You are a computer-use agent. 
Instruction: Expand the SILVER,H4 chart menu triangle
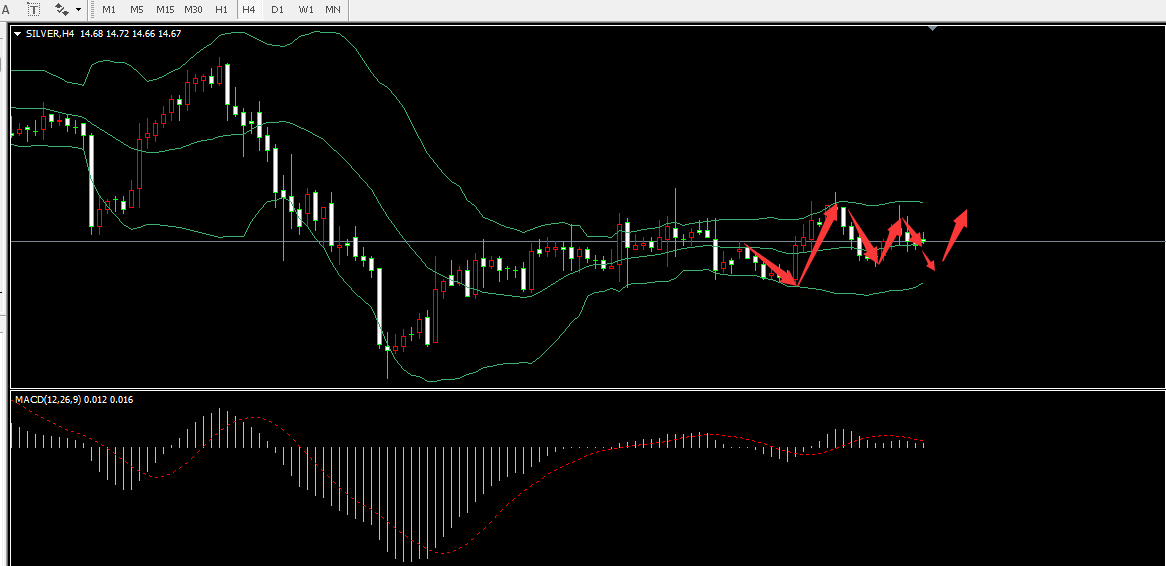tap(17, 34)
